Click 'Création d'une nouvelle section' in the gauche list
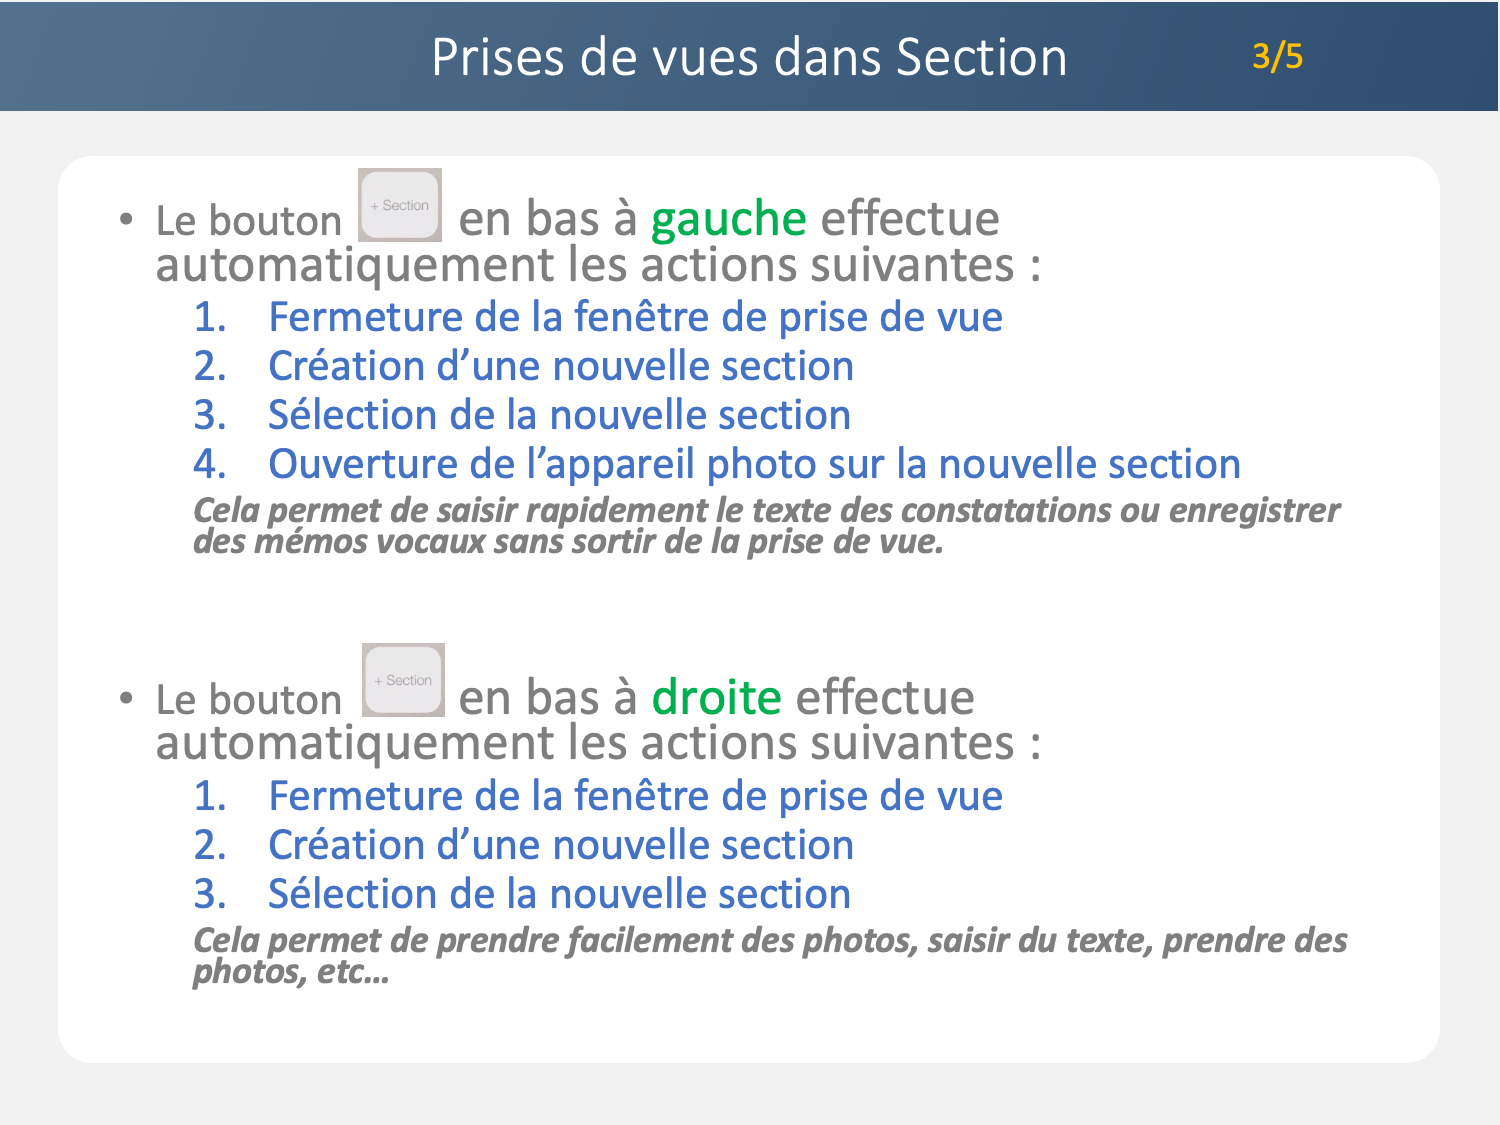The width and height of the screenshot is (1500, 1125). coord(561,366)
